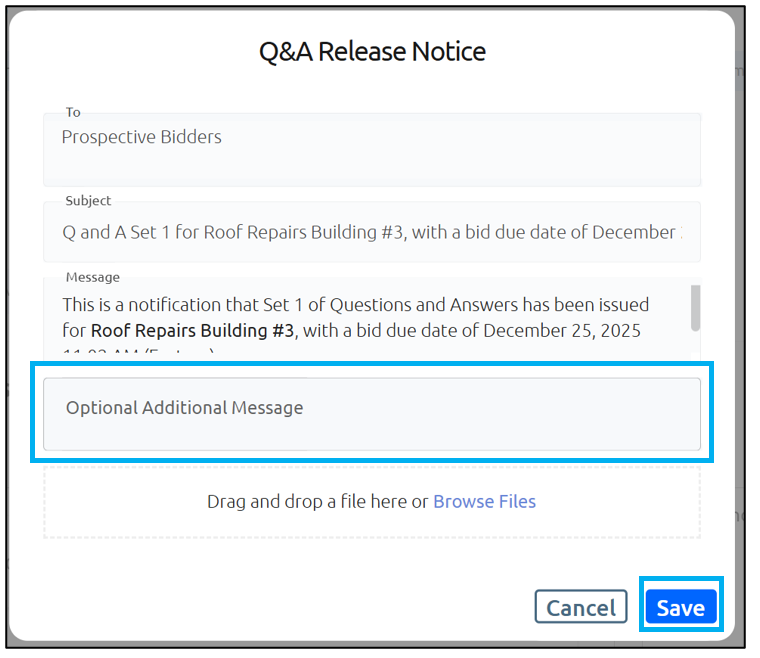Click the Save button
The height and width of the screenshot is (658, 760).
click(680, 607)
